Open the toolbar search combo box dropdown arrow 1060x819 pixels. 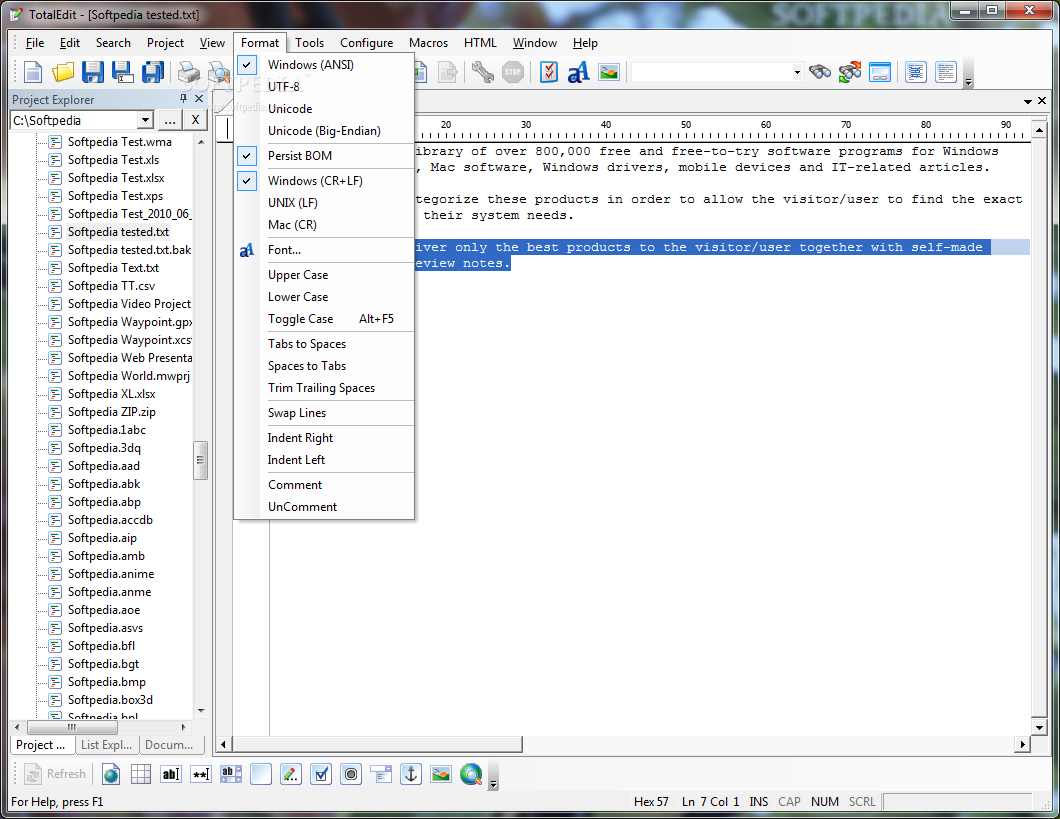[797, 72]
